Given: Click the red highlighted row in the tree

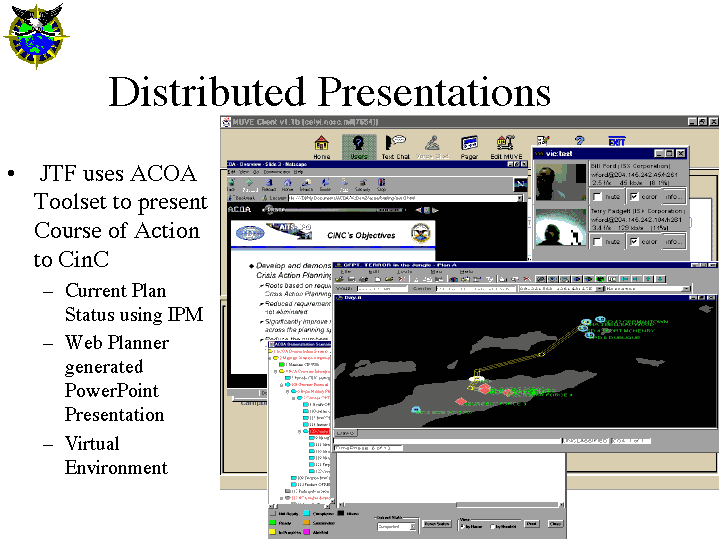Looking at the screenshot, I should tap(319, 432).
